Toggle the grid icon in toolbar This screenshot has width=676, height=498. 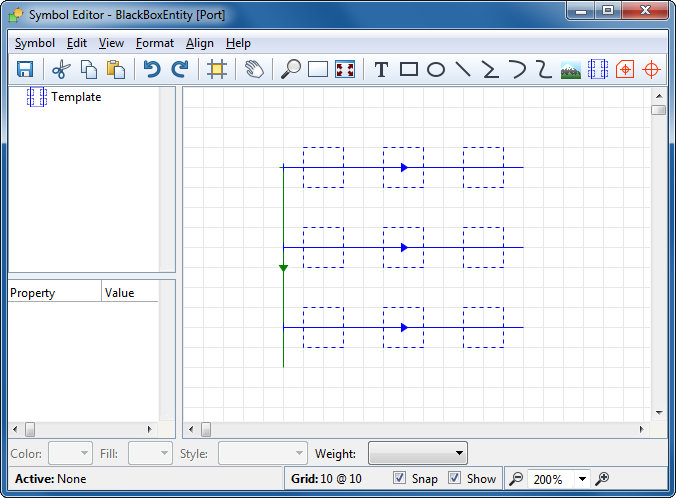(216, 69)
